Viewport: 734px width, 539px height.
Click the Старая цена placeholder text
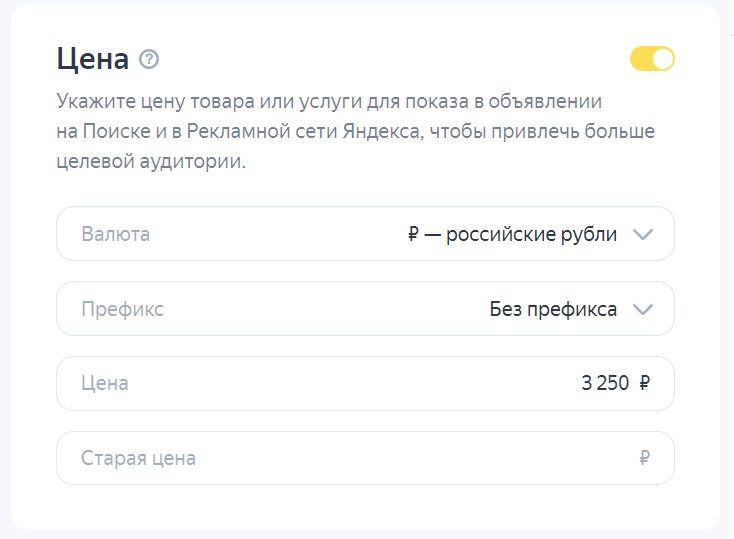[138, 459]
